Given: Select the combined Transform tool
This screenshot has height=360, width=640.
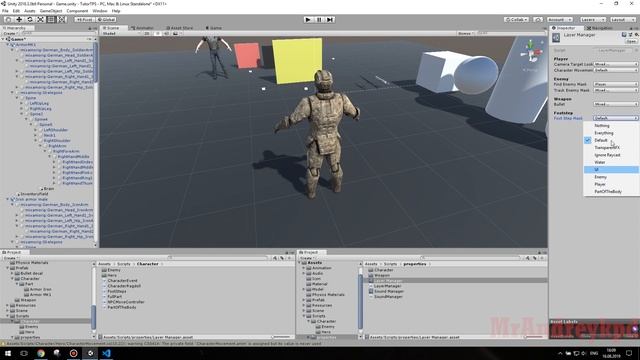Looking at the screenshot, I should [61, 20].
